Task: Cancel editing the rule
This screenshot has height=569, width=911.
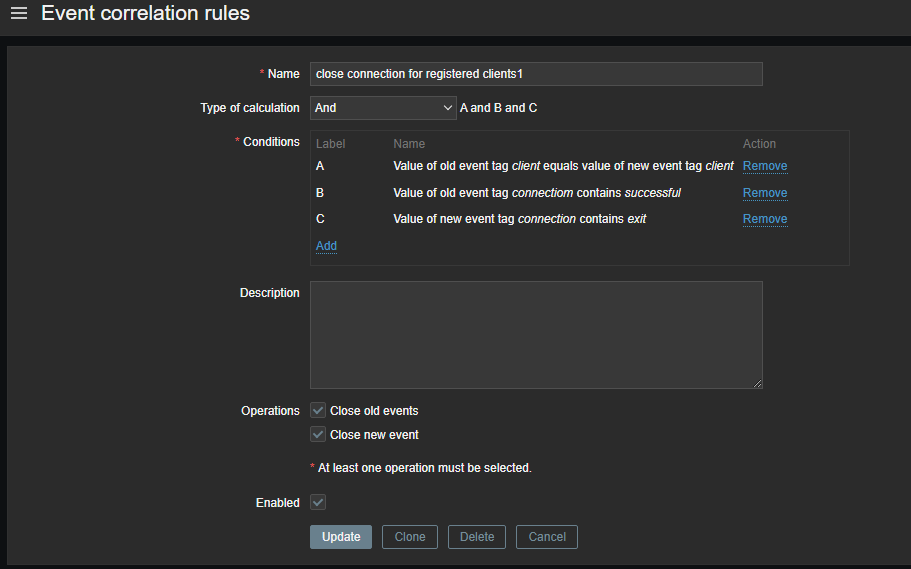Action: 547,537
